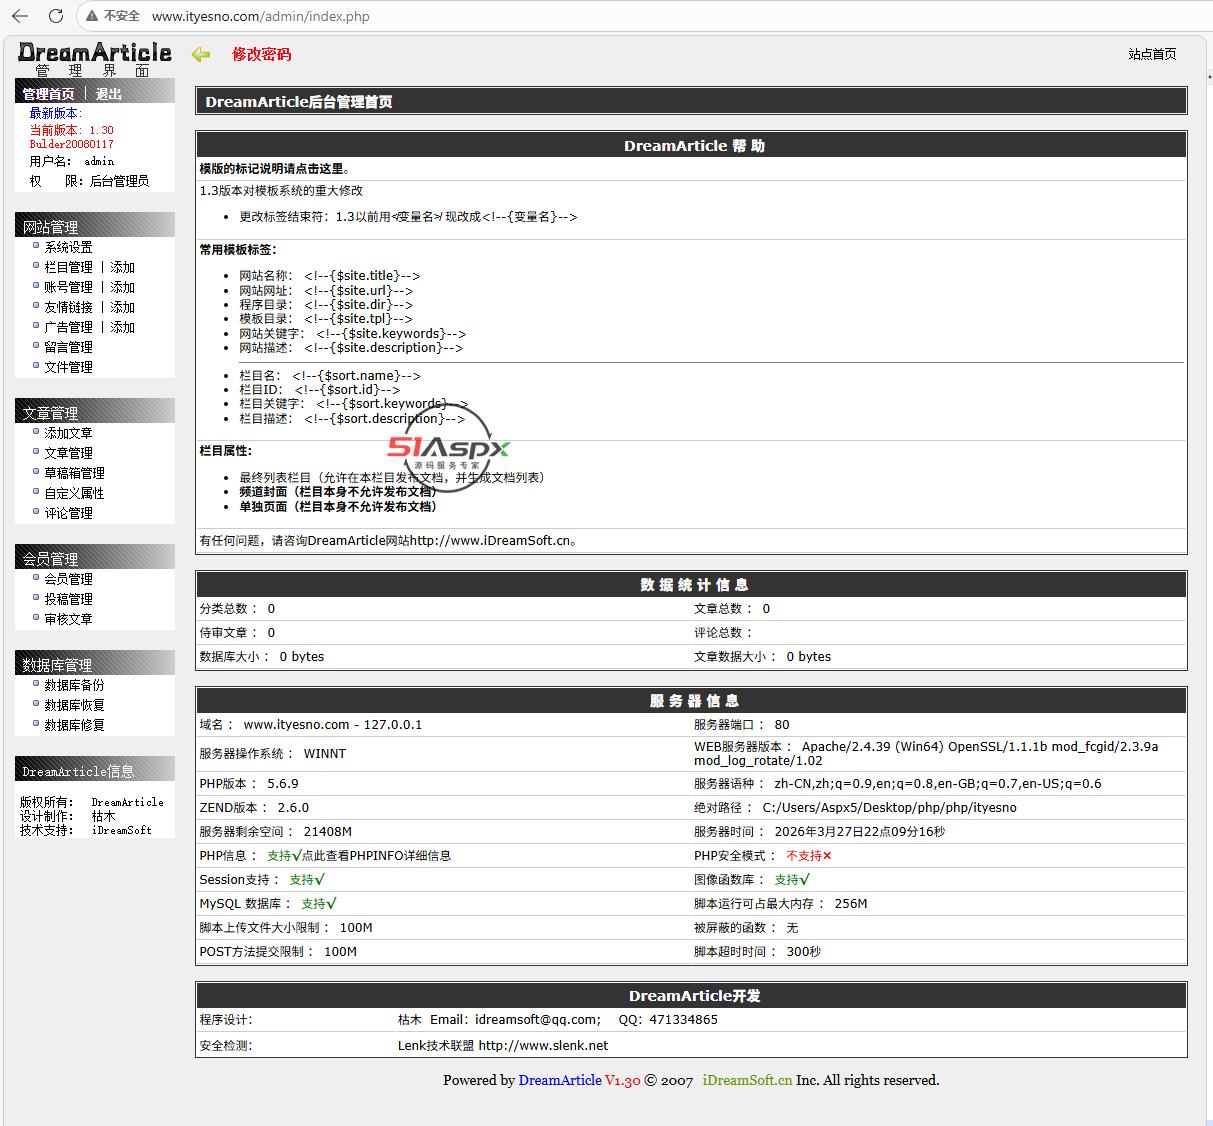Click the 服务器时间 value
This screenshot has width=1213, height=1126.
(x=859, y=832)
